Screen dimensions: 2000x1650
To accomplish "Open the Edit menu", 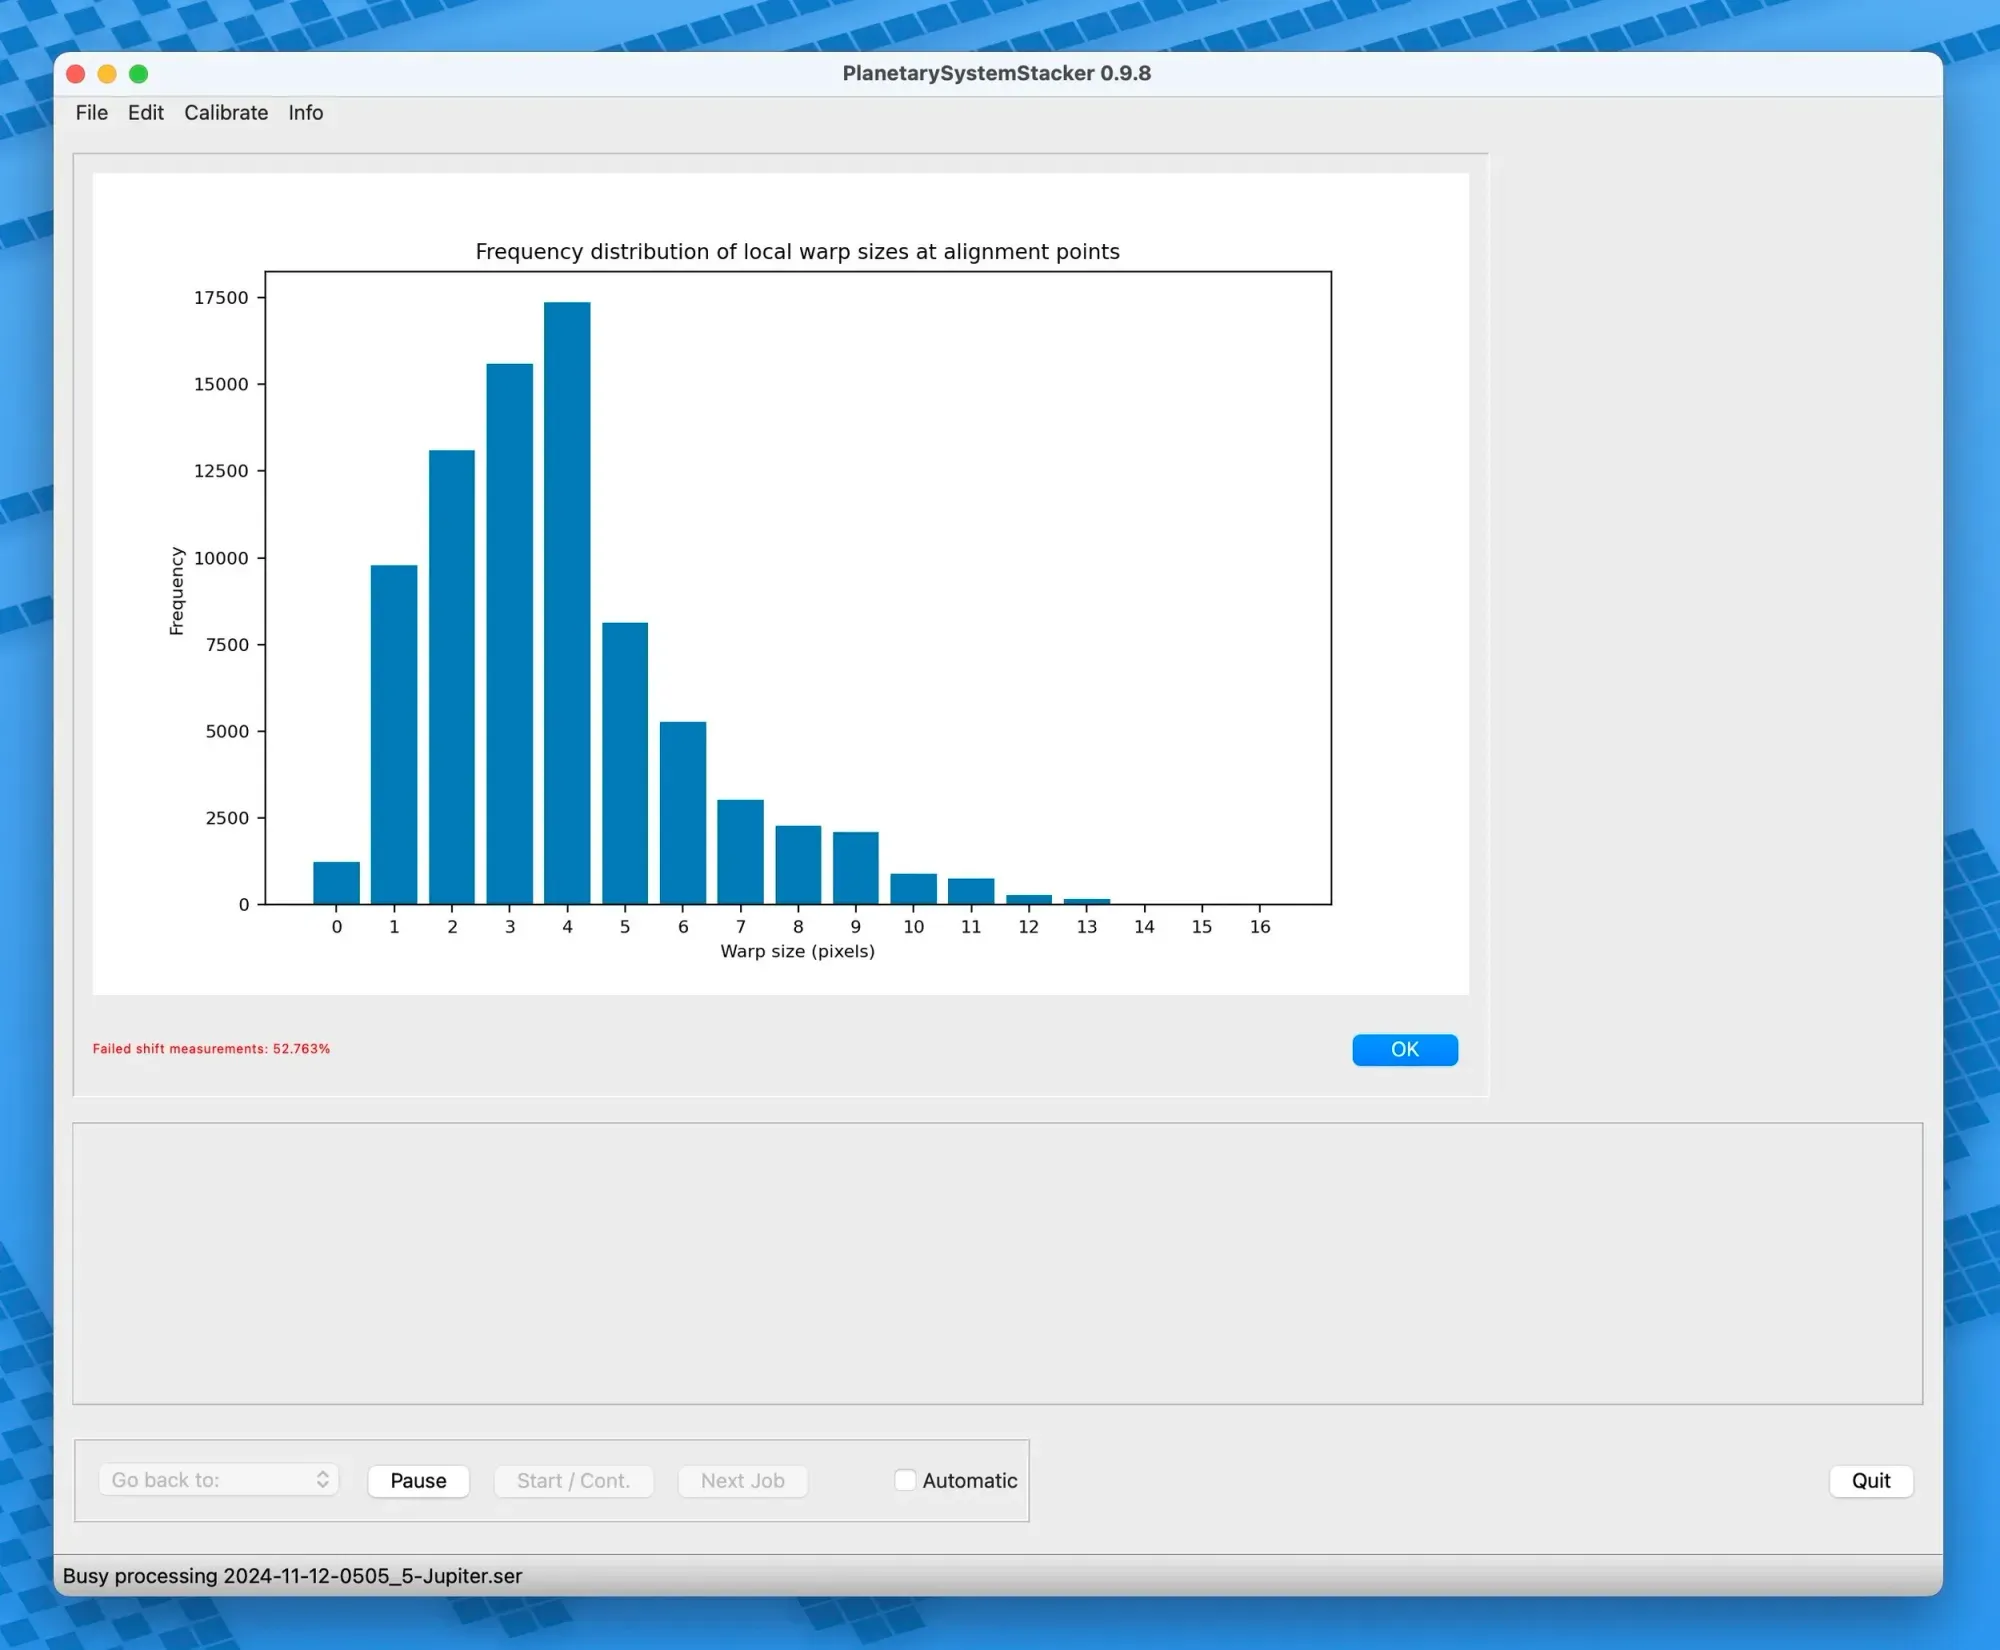I will coord(145,113).
